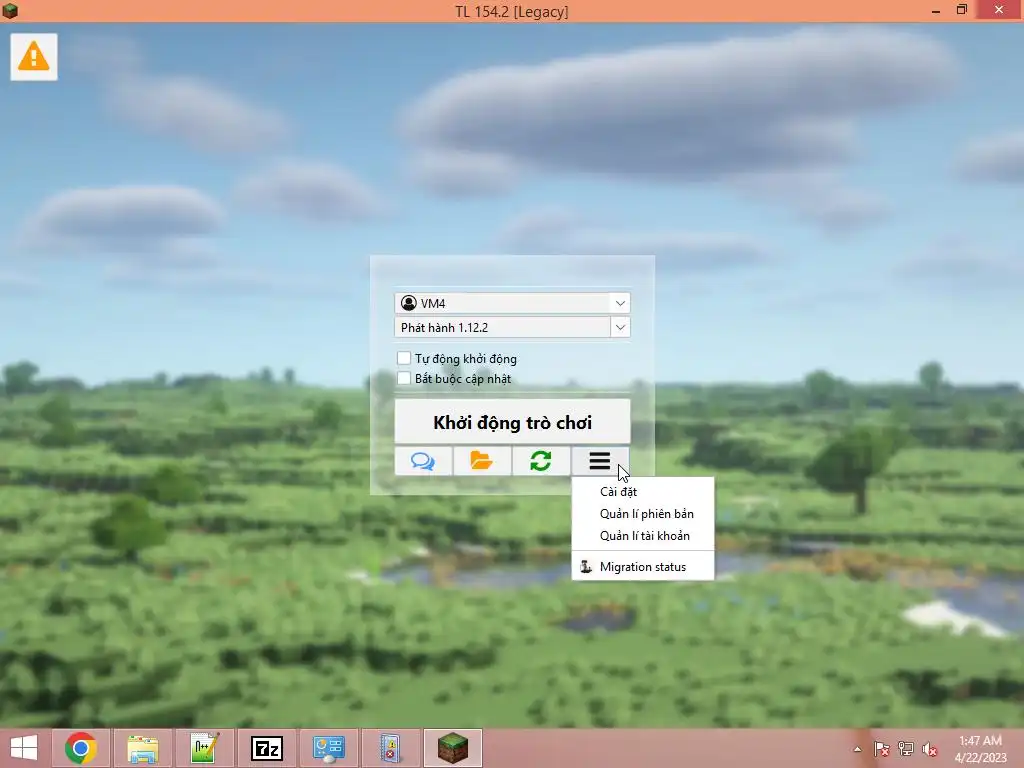This screenshot has width=1024, height=768.
Task: Open the chat bubbles support button
Action: click(423, 461)
